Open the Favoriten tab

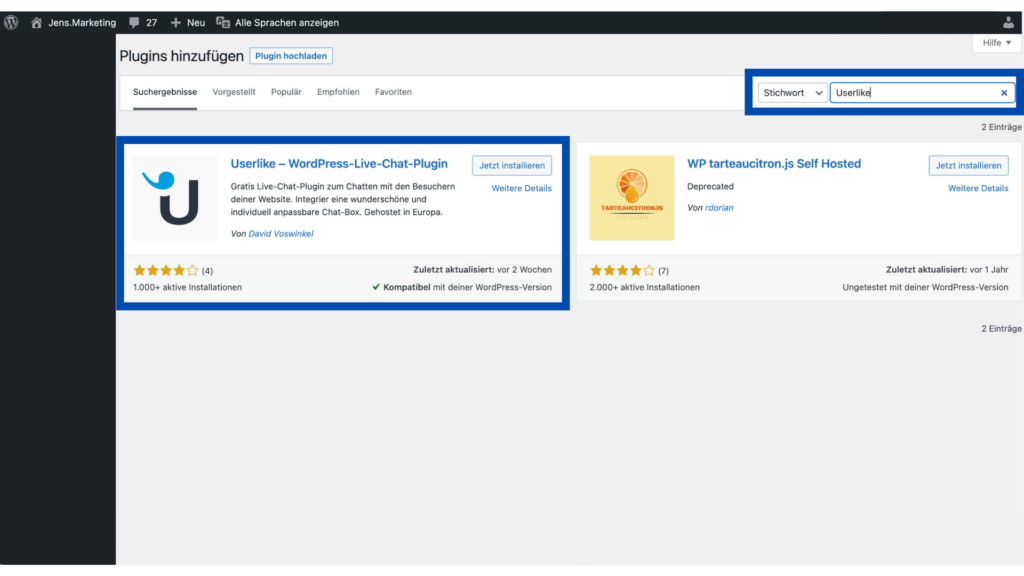pos(393,92)
